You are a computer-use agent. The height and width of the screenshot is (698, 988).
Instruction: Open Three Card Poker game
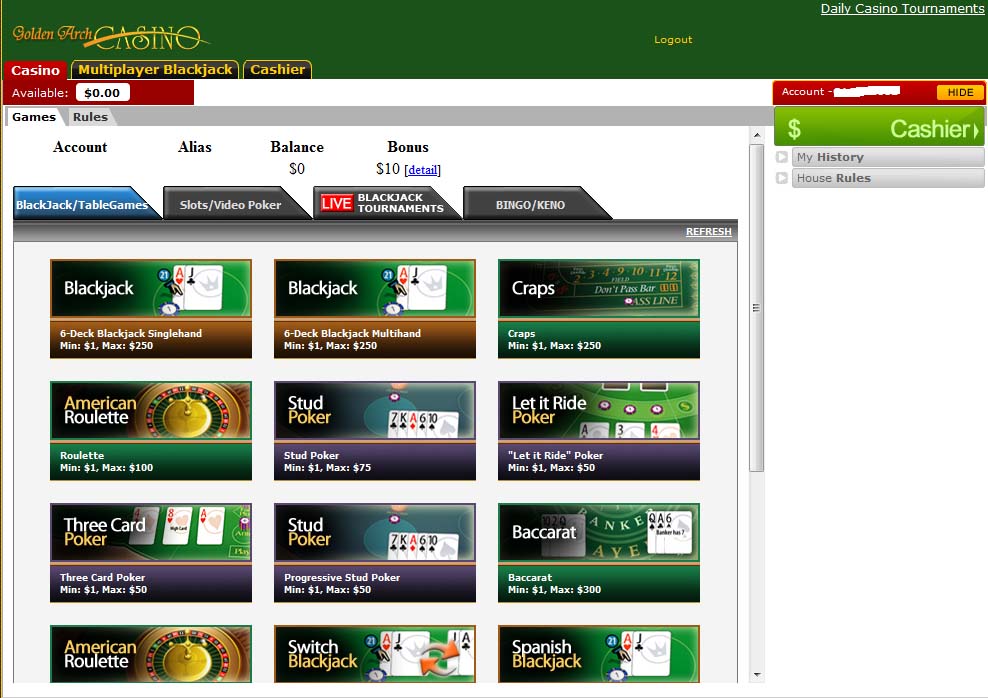pos(150,551)
